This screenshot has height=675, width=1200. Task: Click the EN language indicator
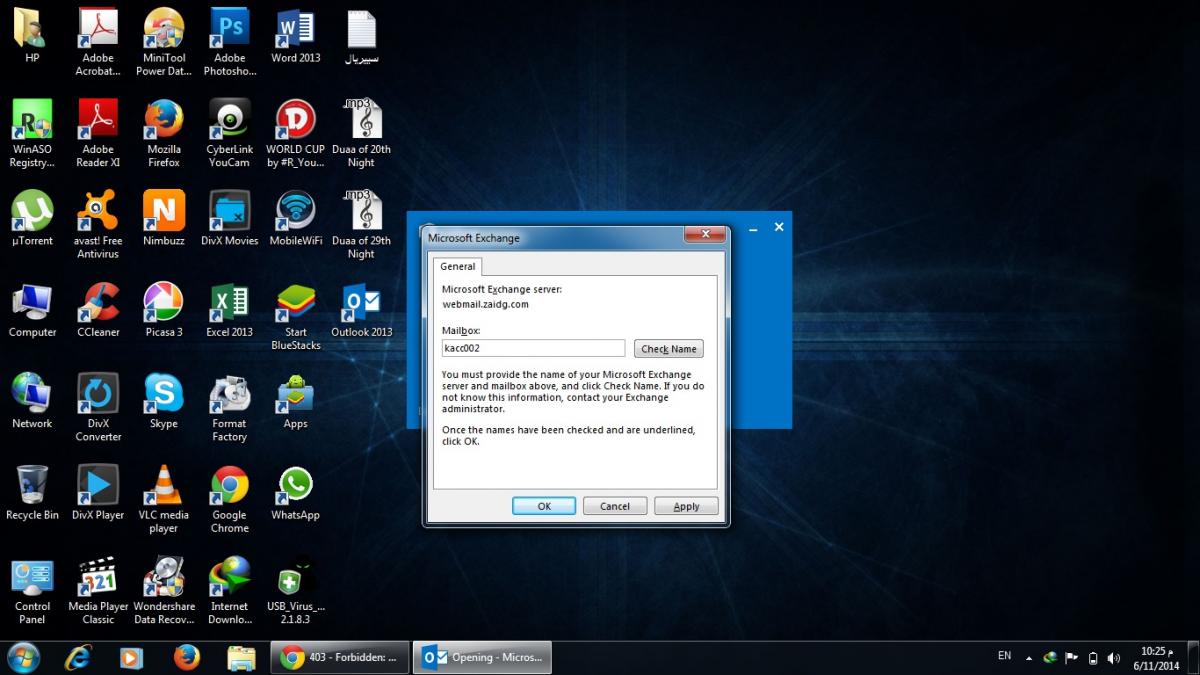point(1004,656)
